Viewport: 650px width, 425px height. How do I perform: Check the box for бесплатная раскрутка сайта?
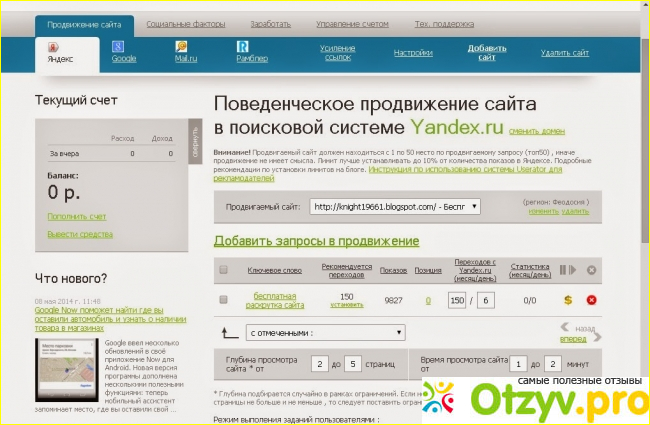pos(223,300)
